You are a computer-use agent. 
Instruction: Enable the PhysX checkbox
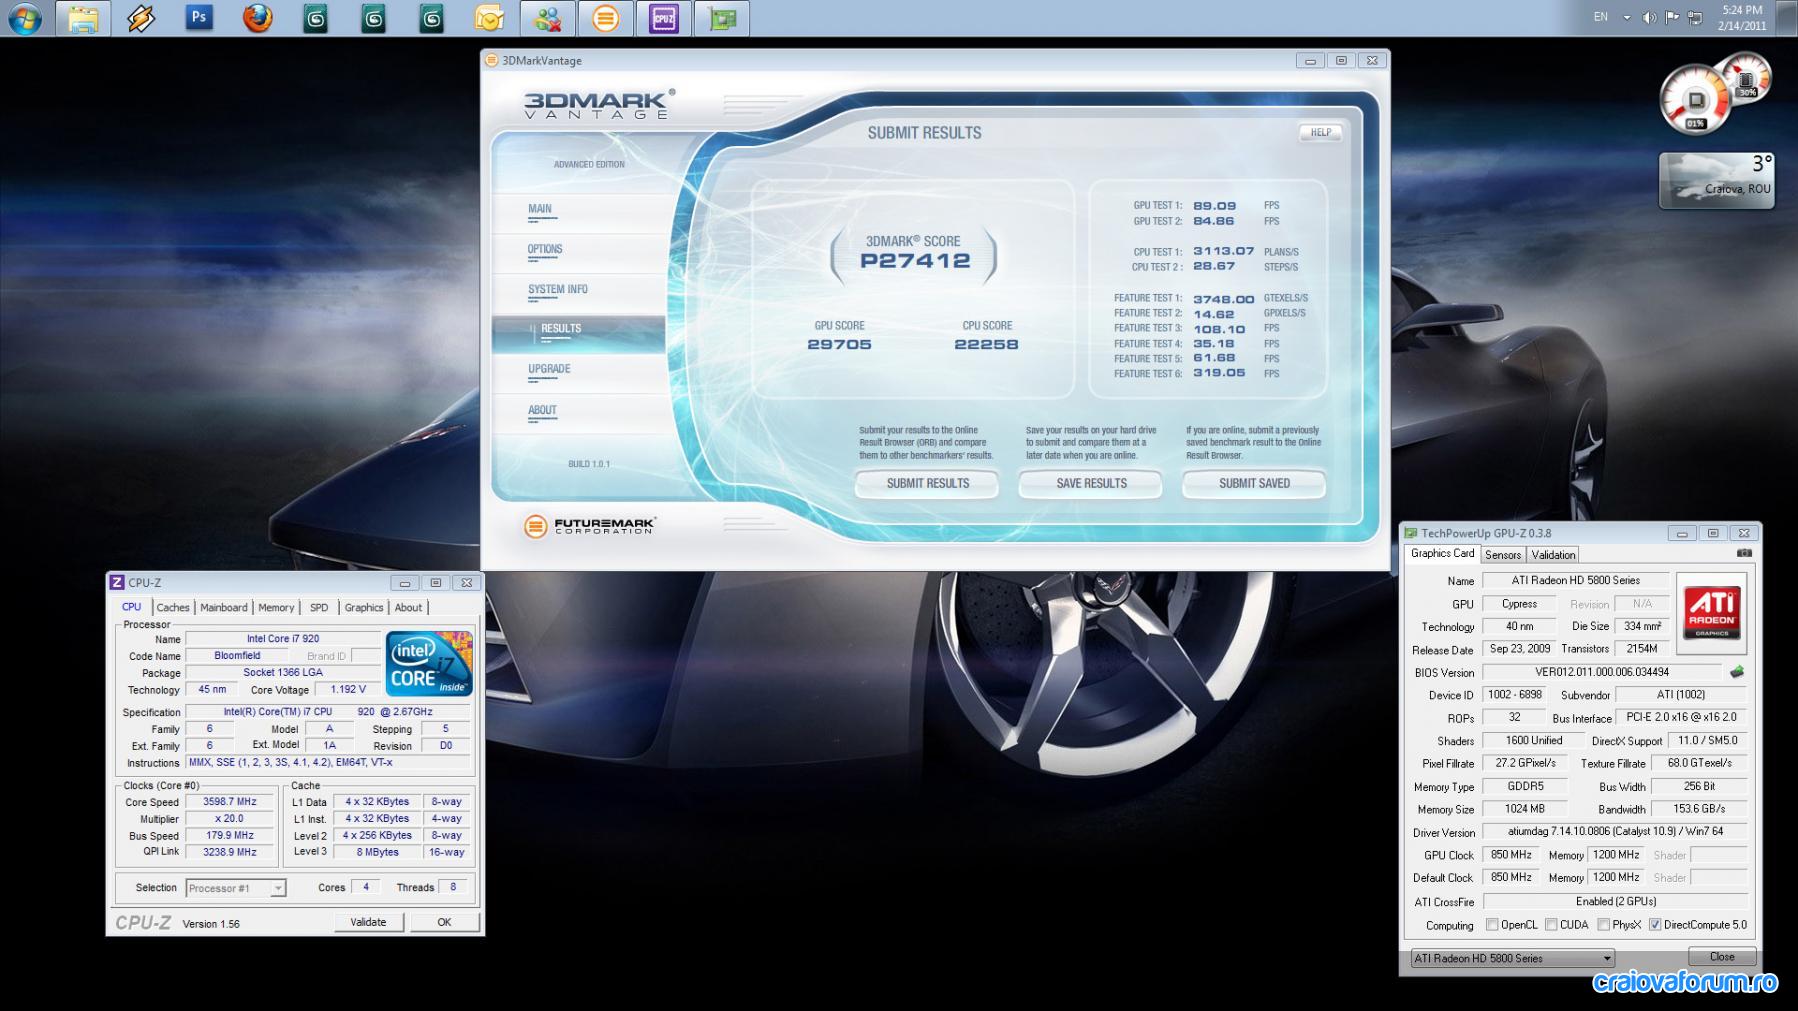click(1603, 925)
